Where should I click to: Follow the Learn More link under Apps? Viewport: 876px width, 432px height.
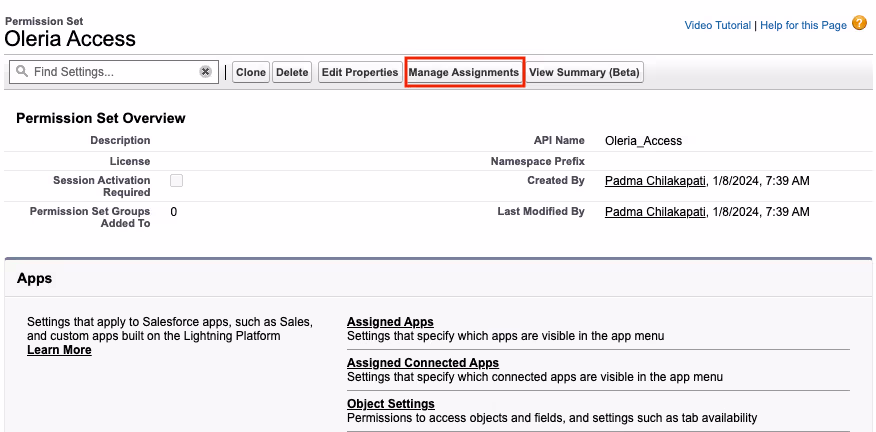coord(59,350)
